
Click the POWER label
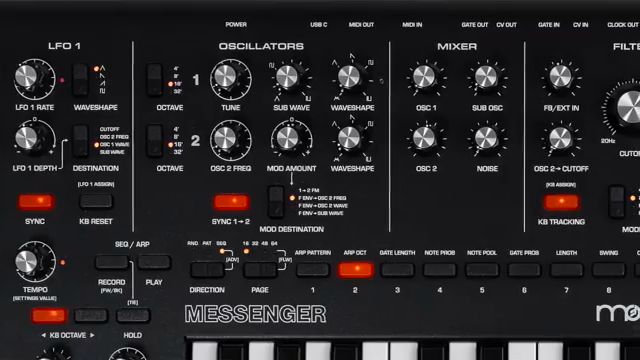236,24
